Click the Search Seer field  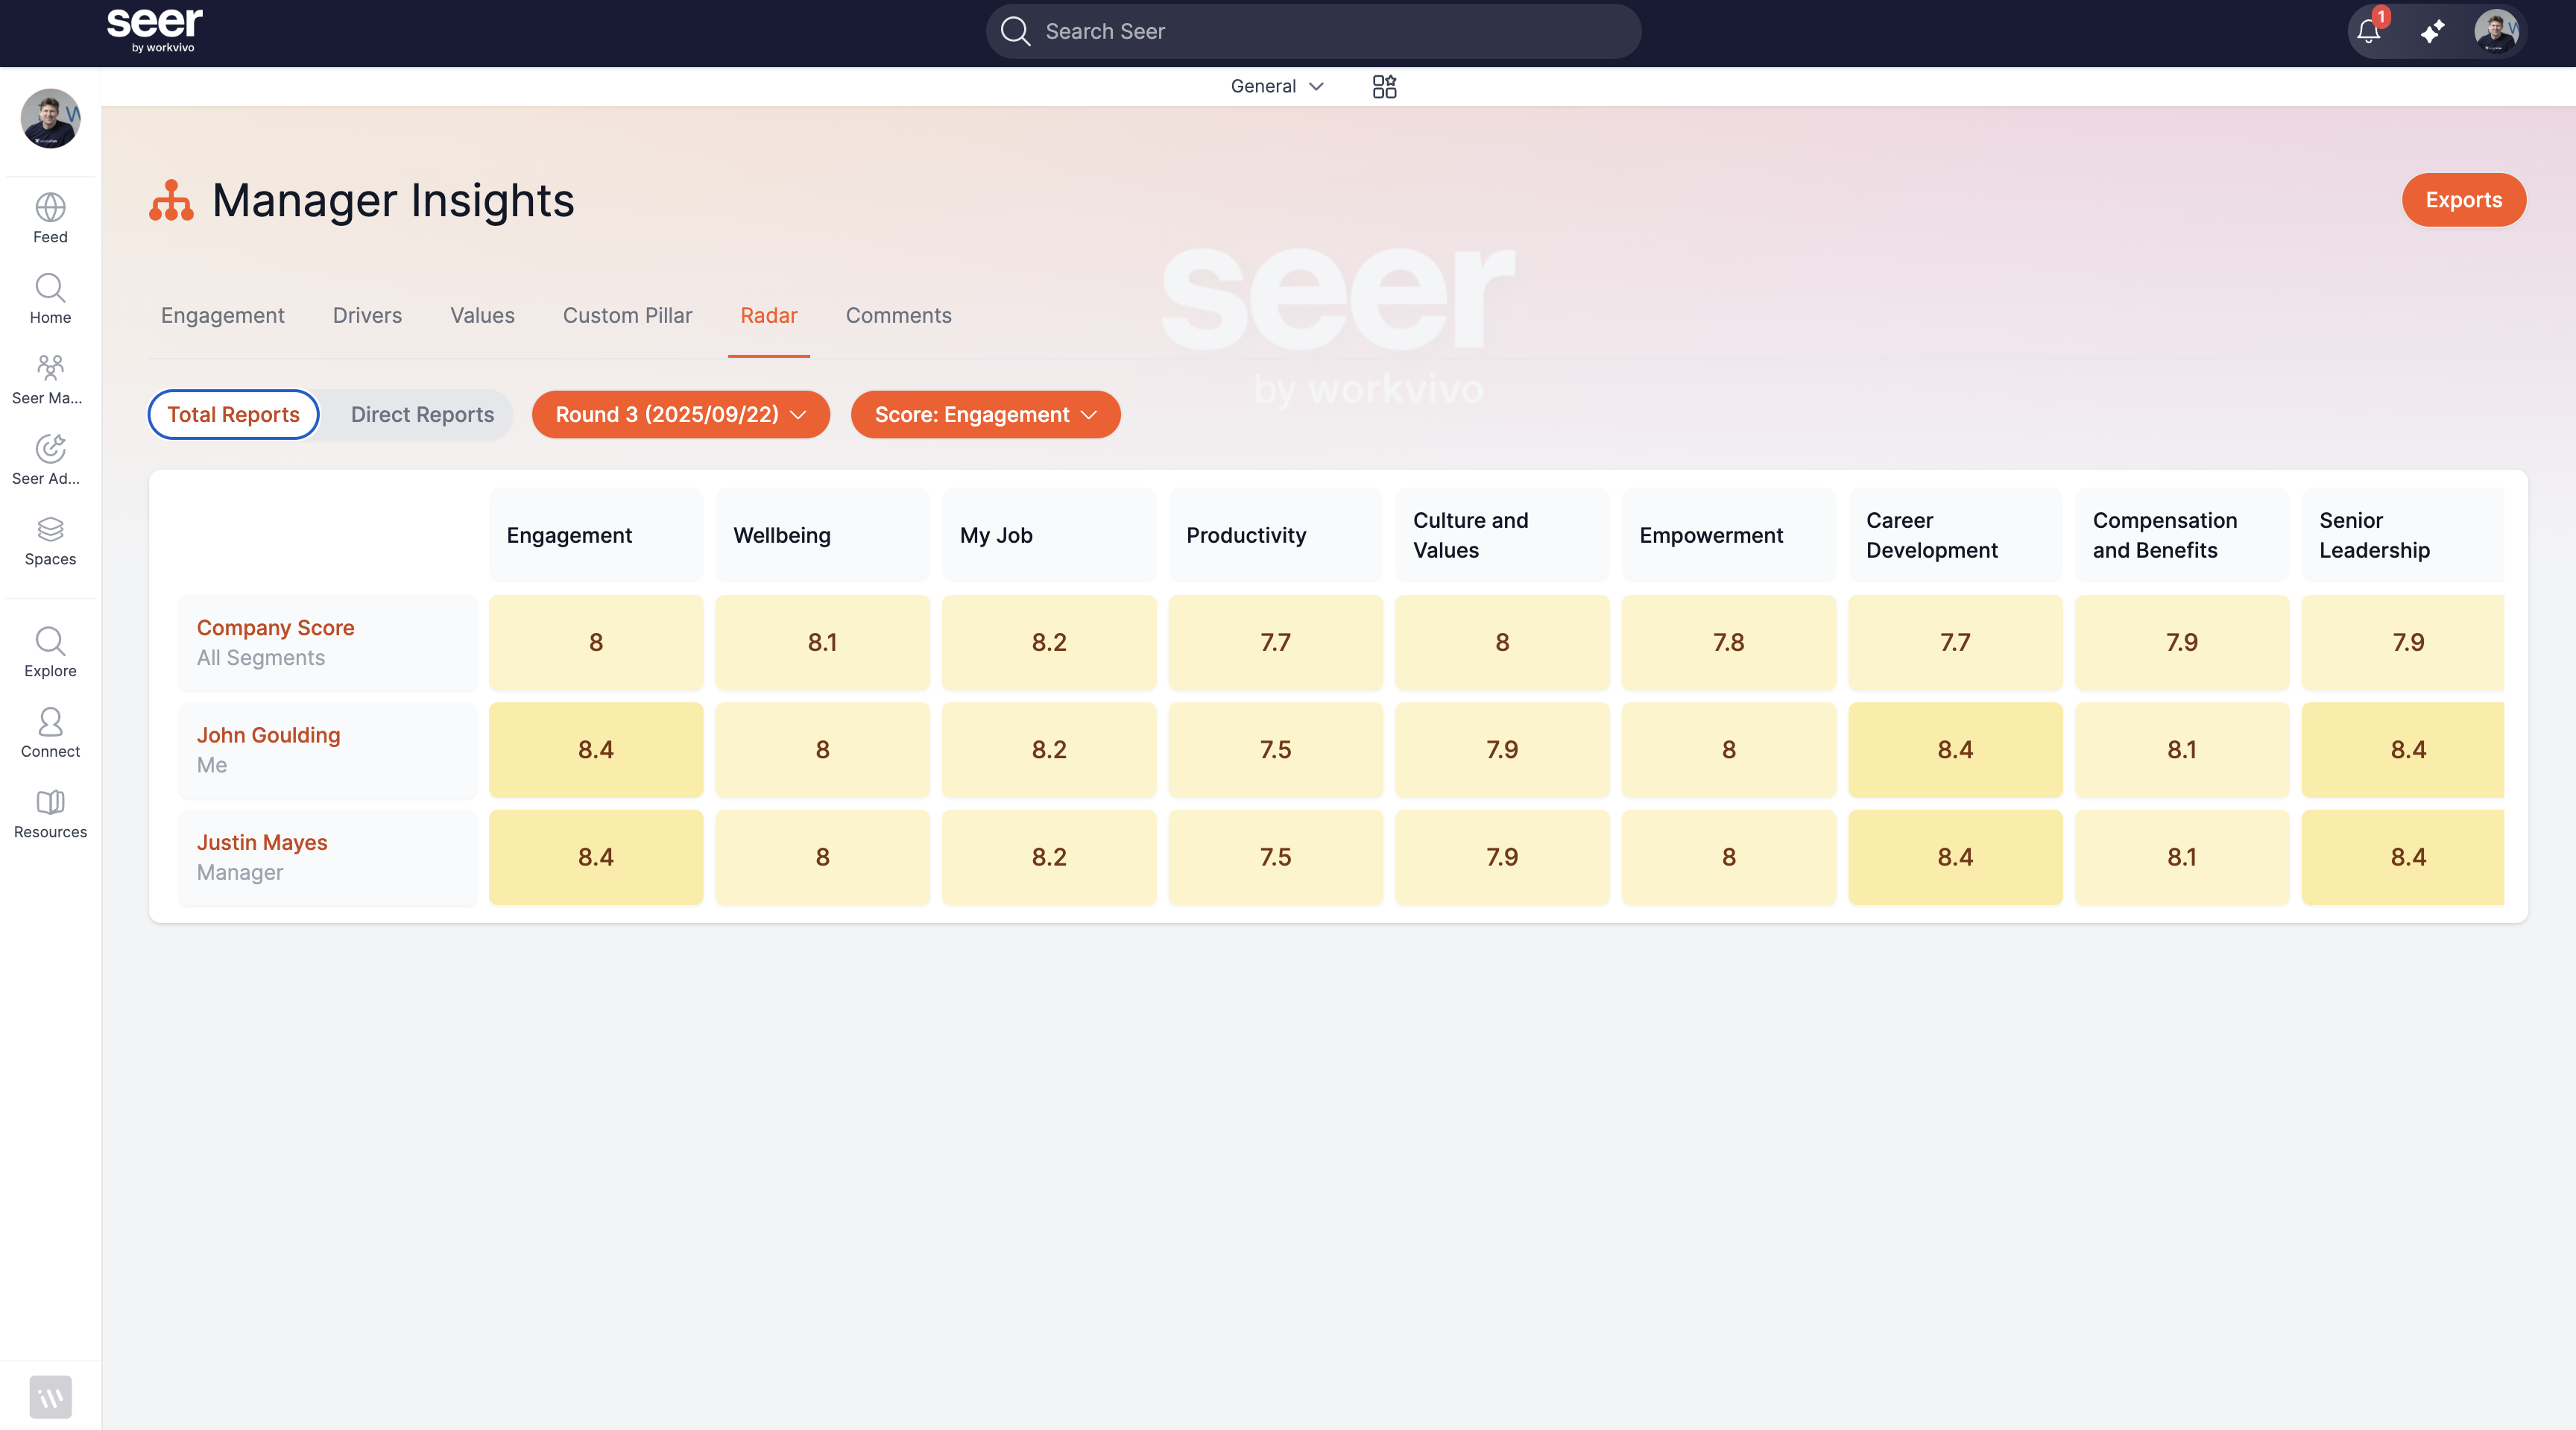[x=1313, y=32]
